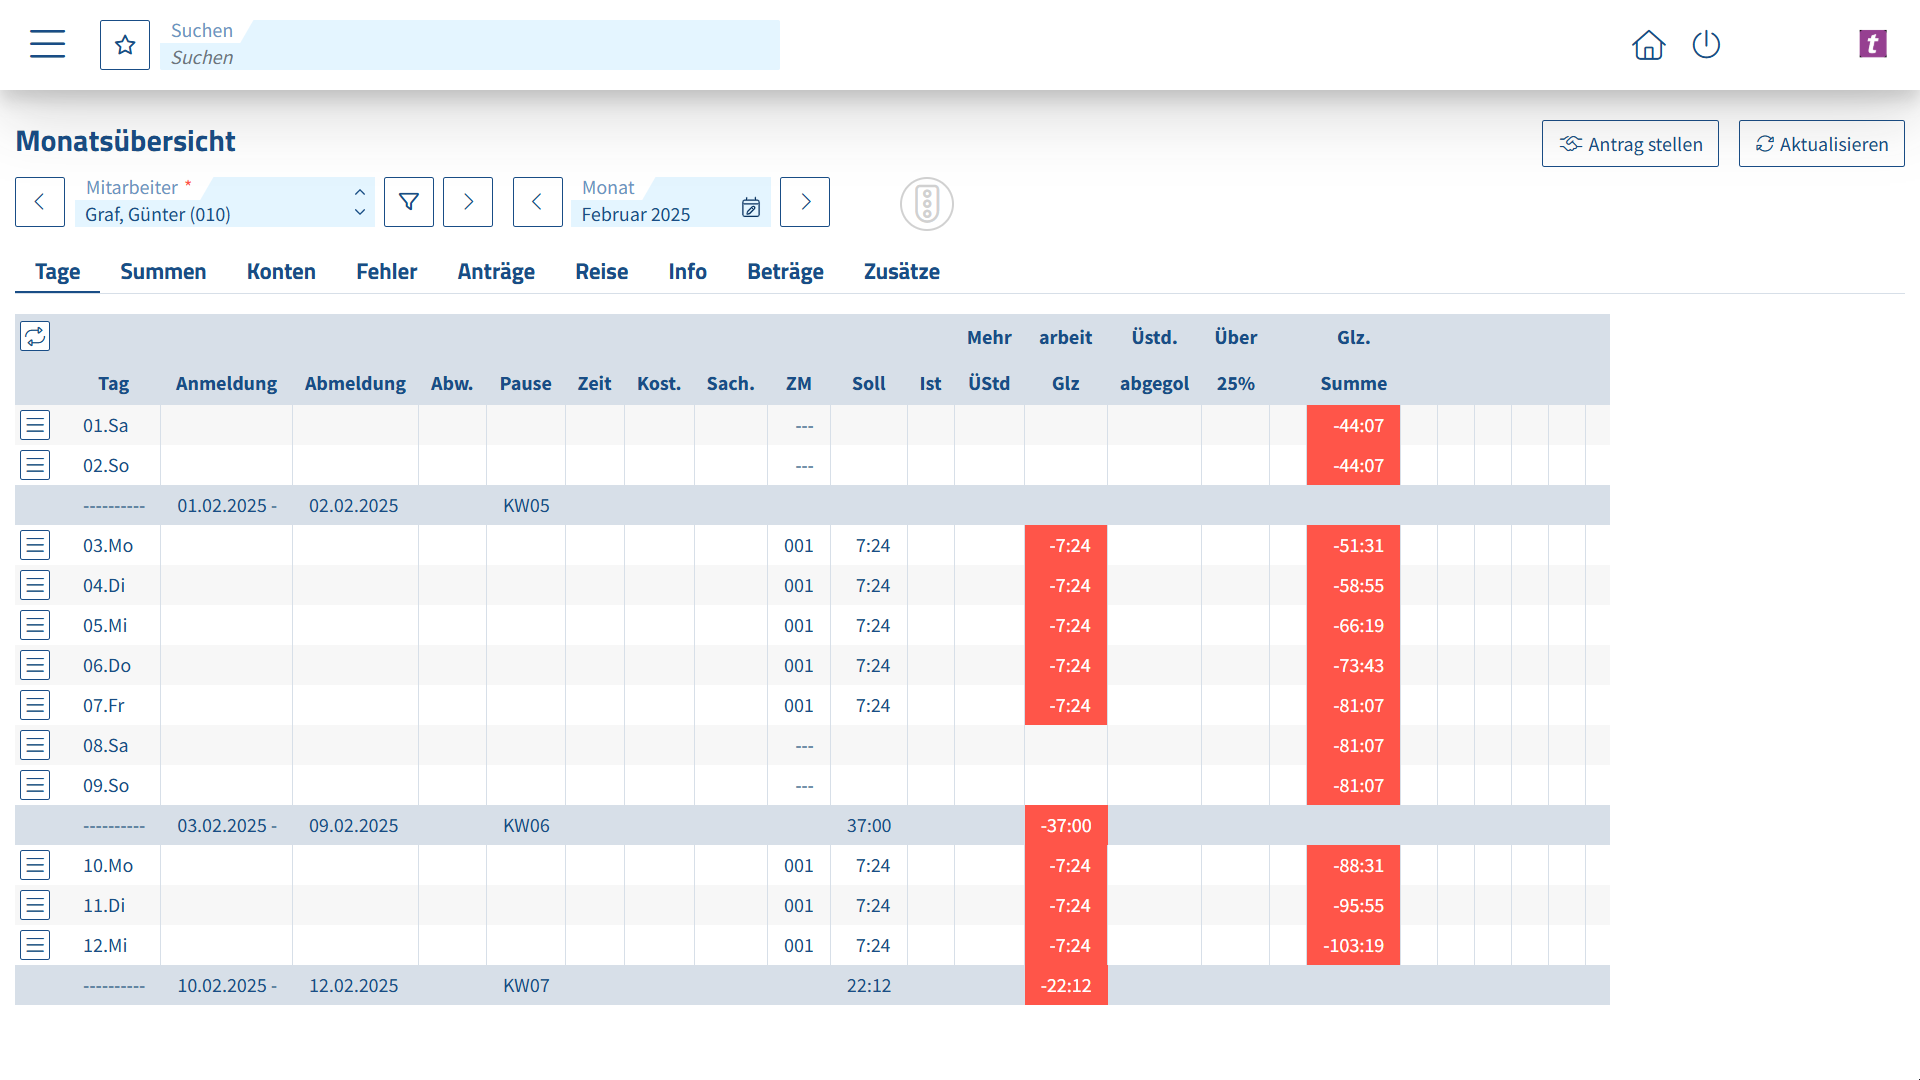Click the power logout icon

pos(1706,45)
